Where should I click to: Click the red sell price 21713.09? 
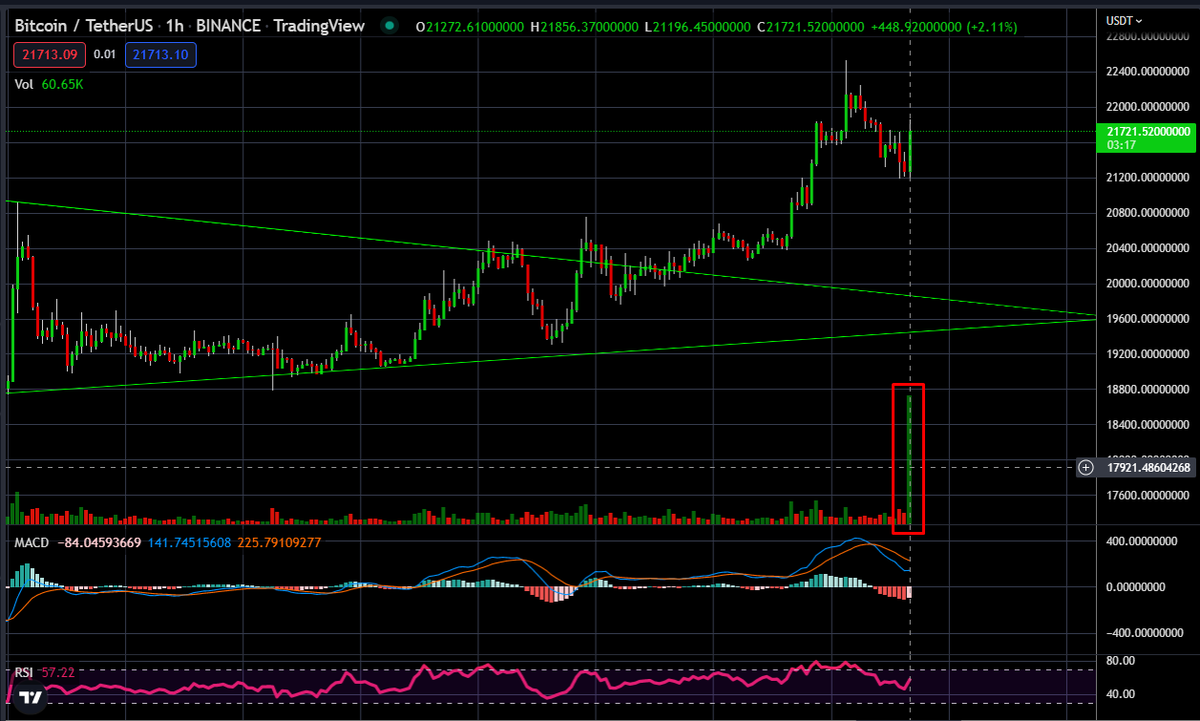tap(49, 53)
